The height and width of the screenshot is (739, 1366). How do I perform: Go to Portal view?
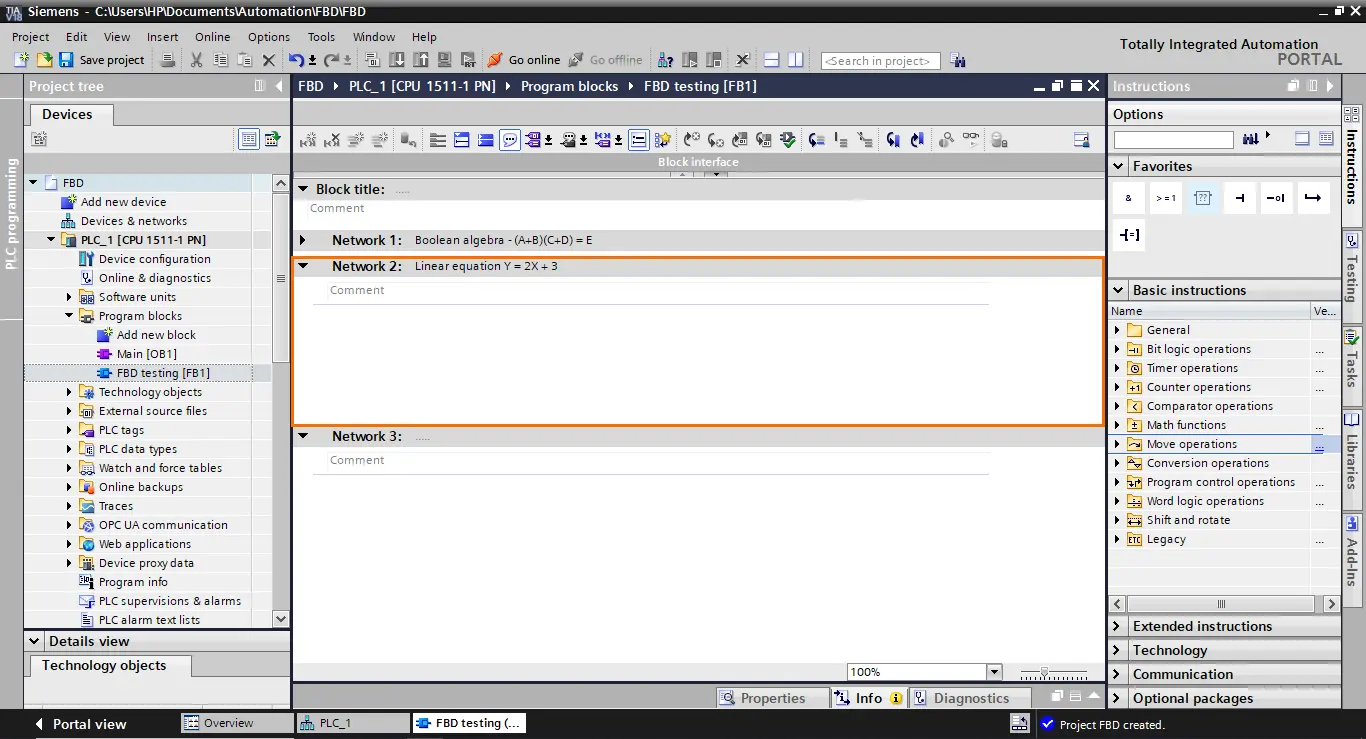click(x=80, y=724)
